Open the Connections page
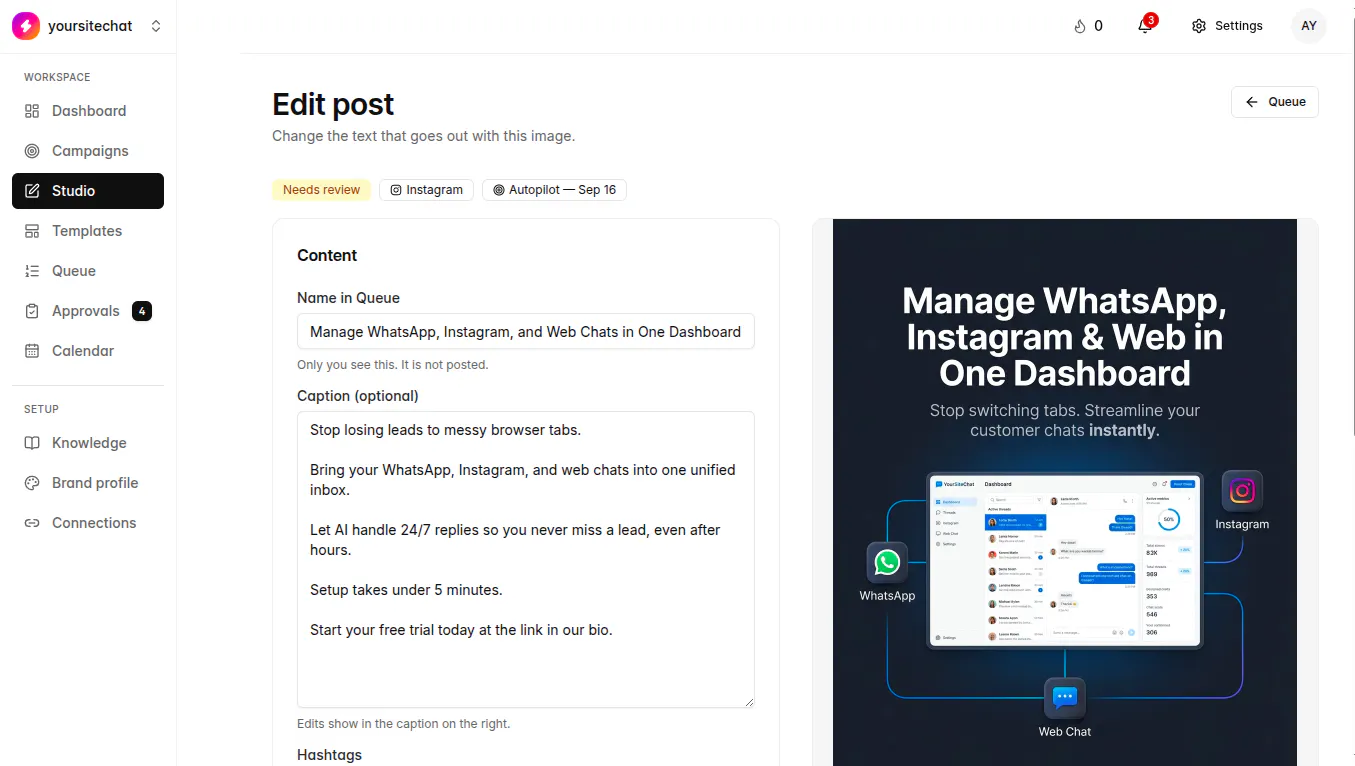The height and width of the screenshot is (766, 1355). coord(88,523)
